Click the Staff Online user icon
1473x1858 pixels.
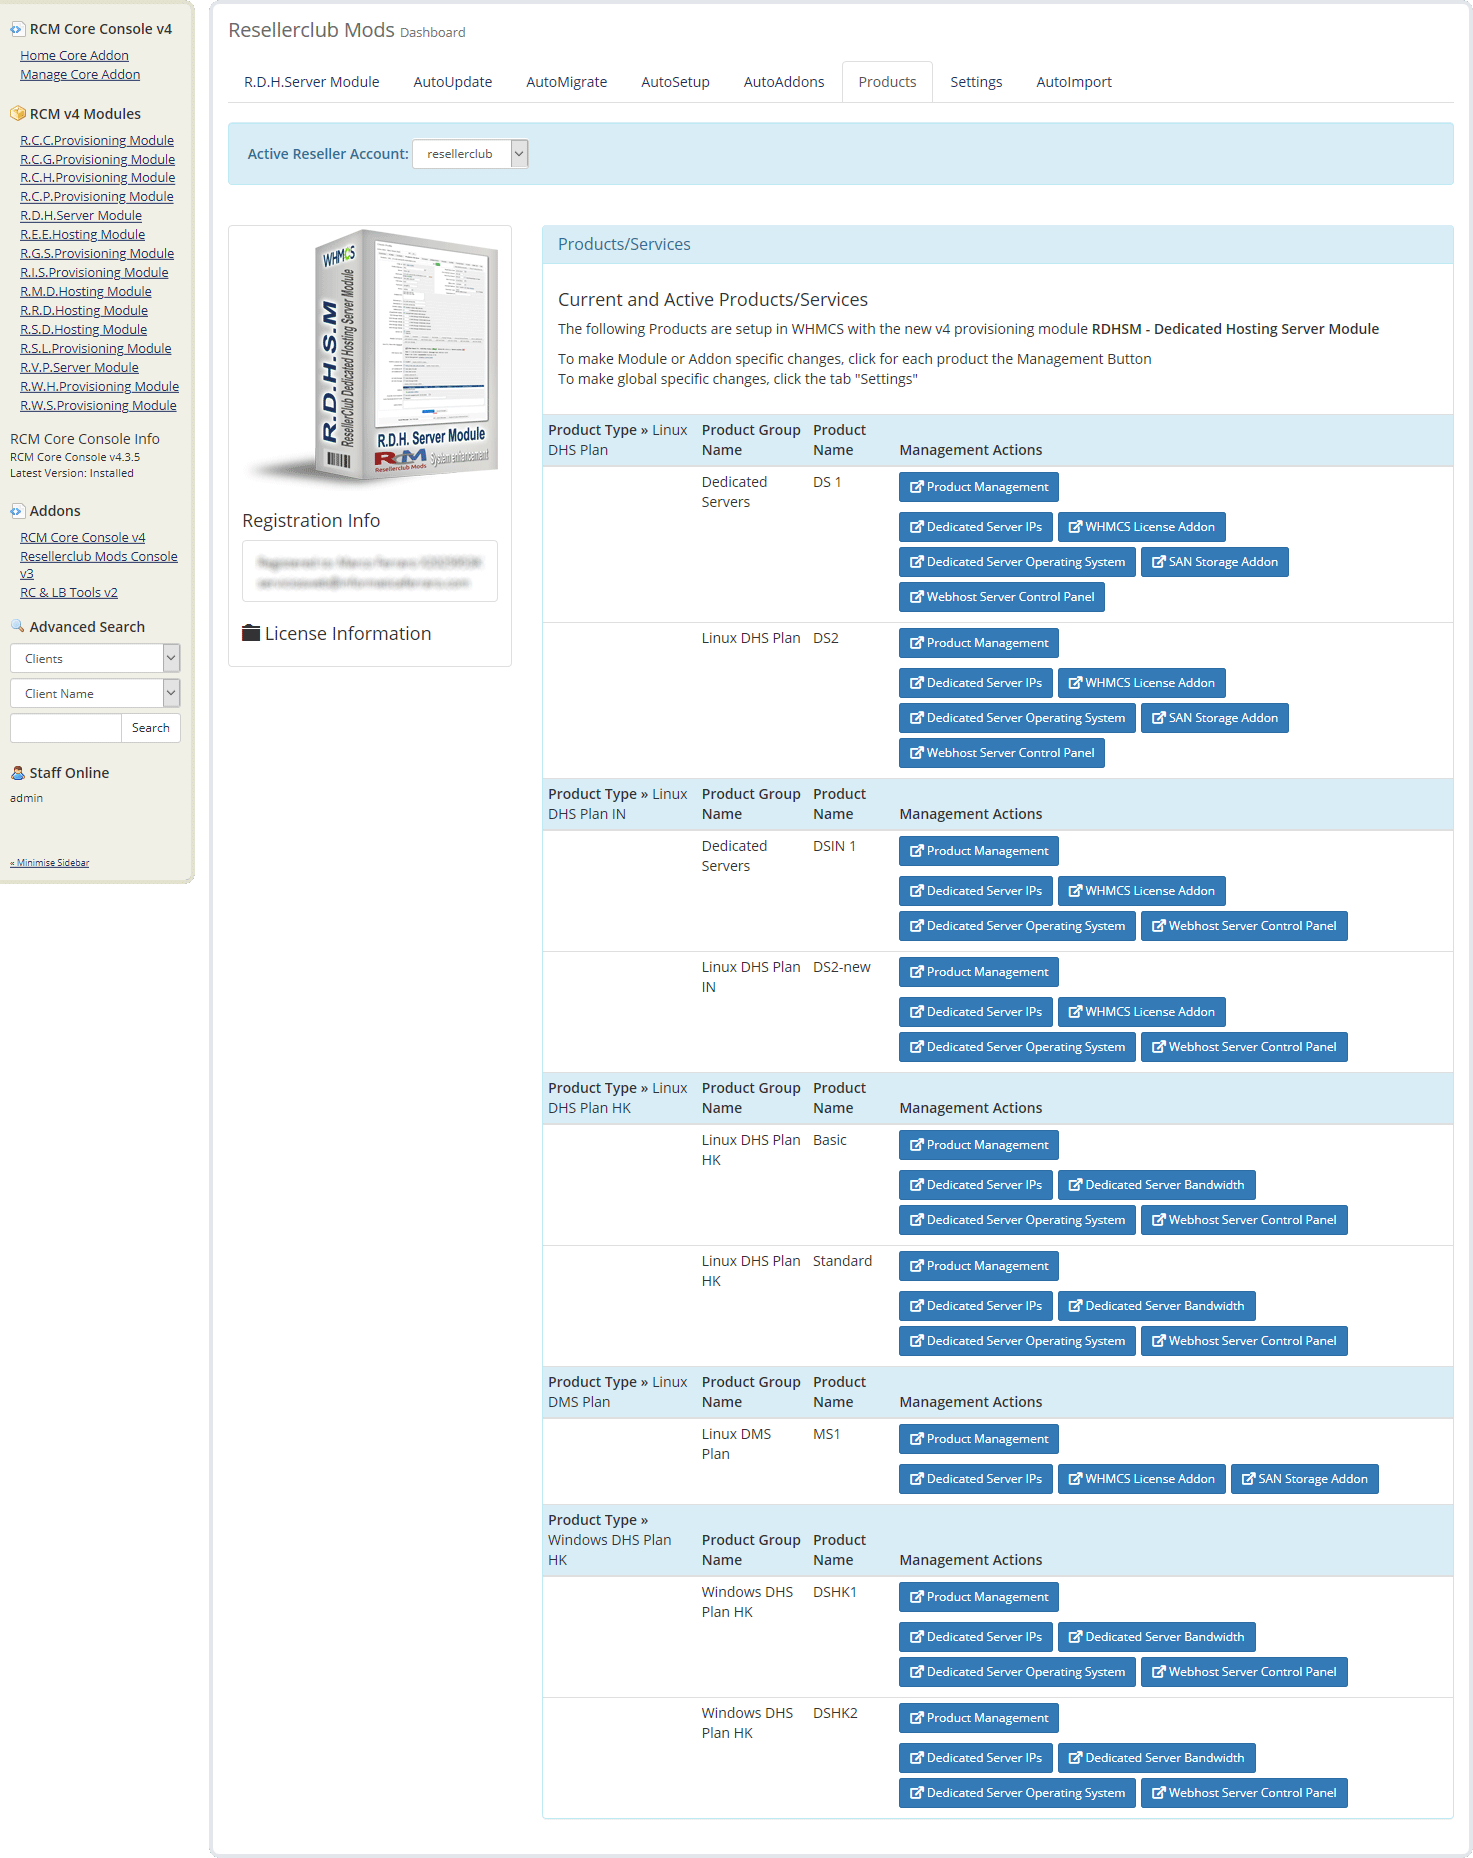point(17,773)
